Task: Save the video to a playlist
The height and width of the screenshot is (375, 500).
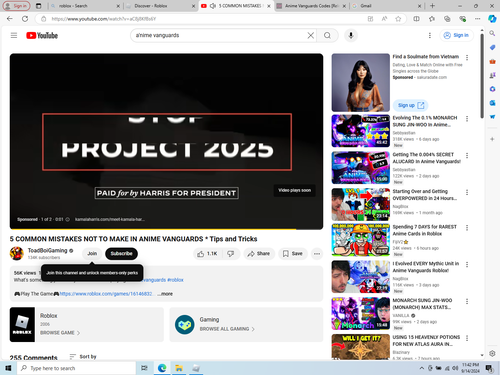Action: click(293, 254)
